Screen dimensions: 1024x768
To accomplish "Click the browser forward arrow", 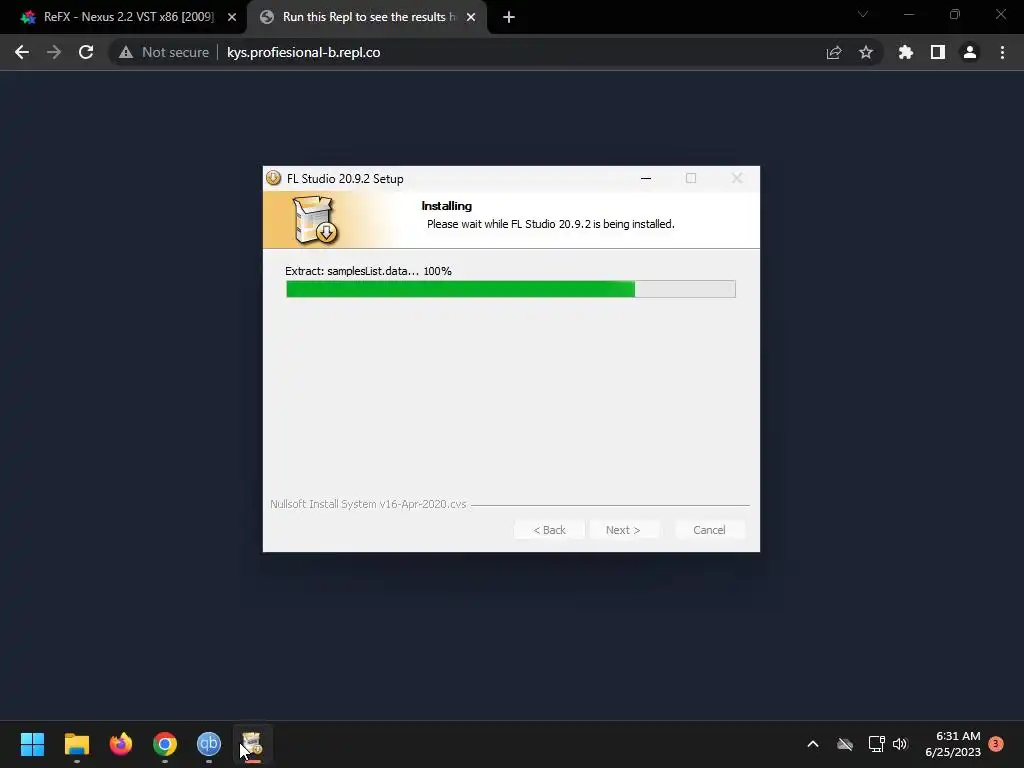I will click(x=54, y=52).
